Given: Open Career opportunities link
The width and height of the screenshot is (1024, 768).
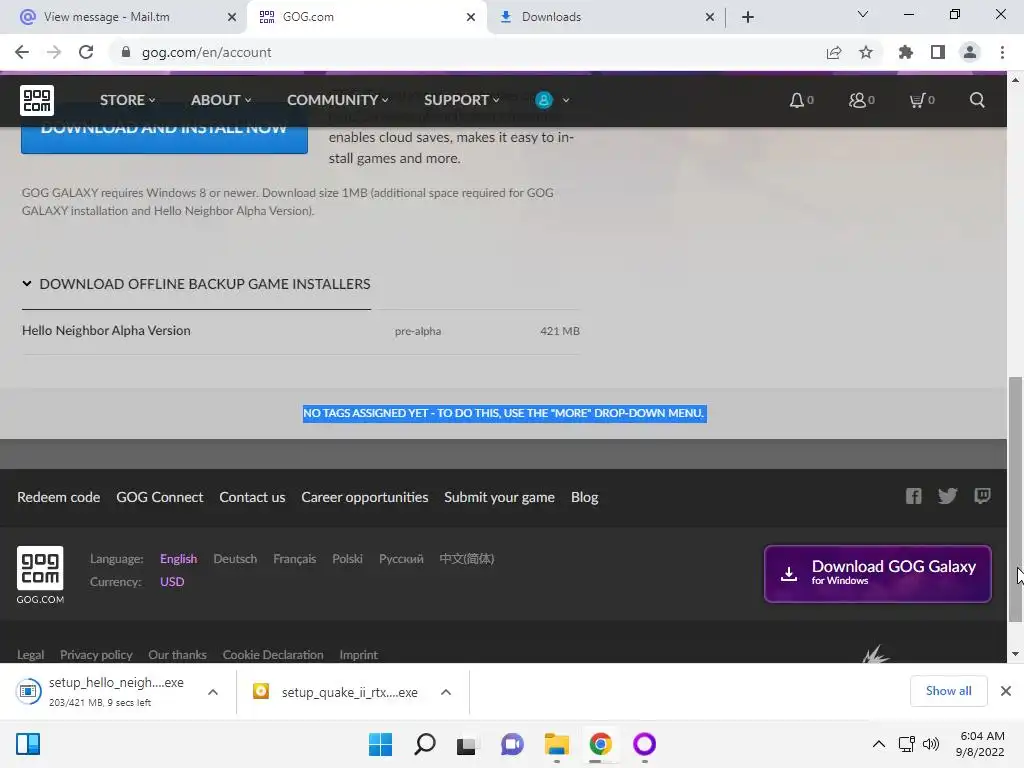Looking at the screenshot, I should (364, 497).
